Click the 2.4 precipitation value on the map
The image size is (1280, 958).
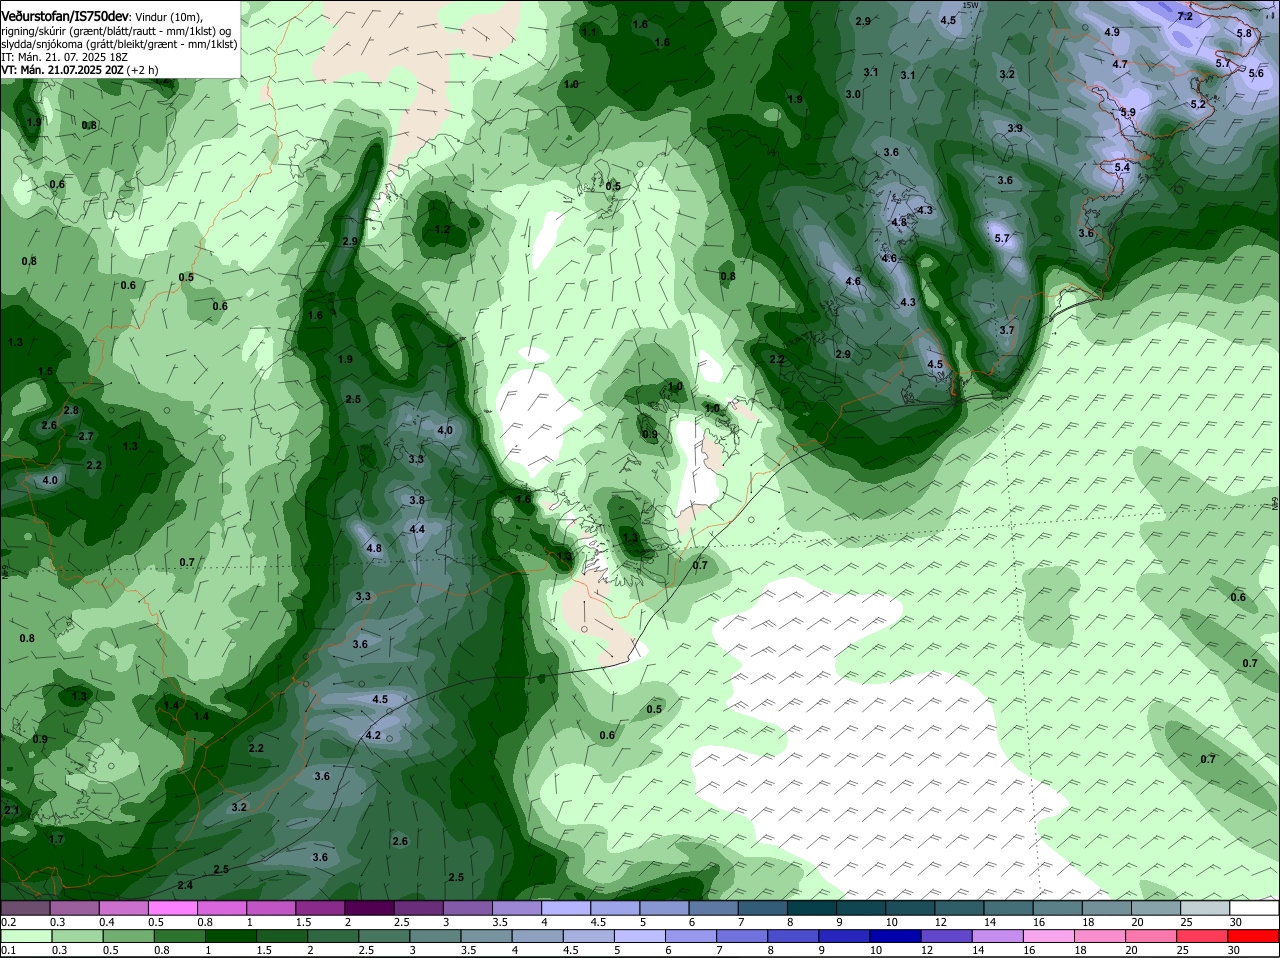tap(185, 885)
